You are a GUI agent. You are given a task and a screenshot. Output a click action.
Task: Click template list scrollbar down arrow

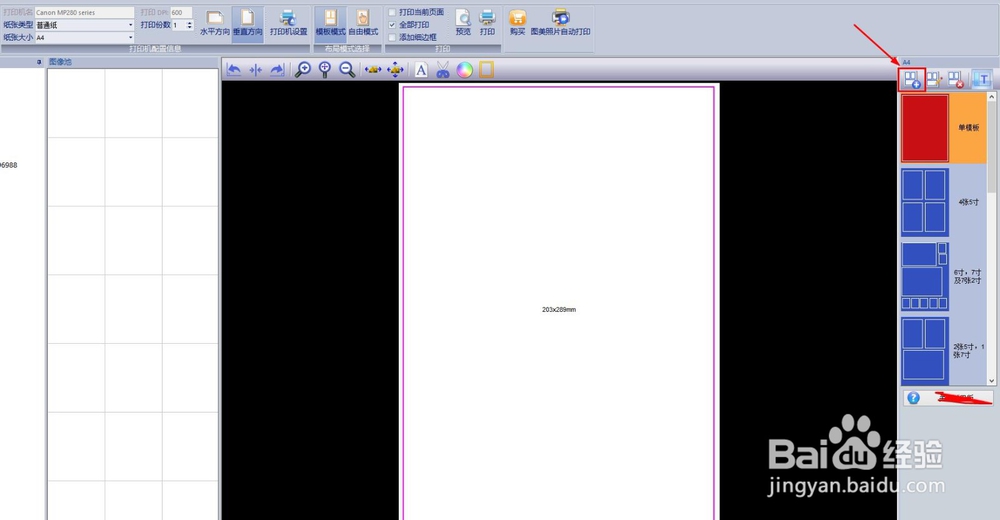[991, 381]
